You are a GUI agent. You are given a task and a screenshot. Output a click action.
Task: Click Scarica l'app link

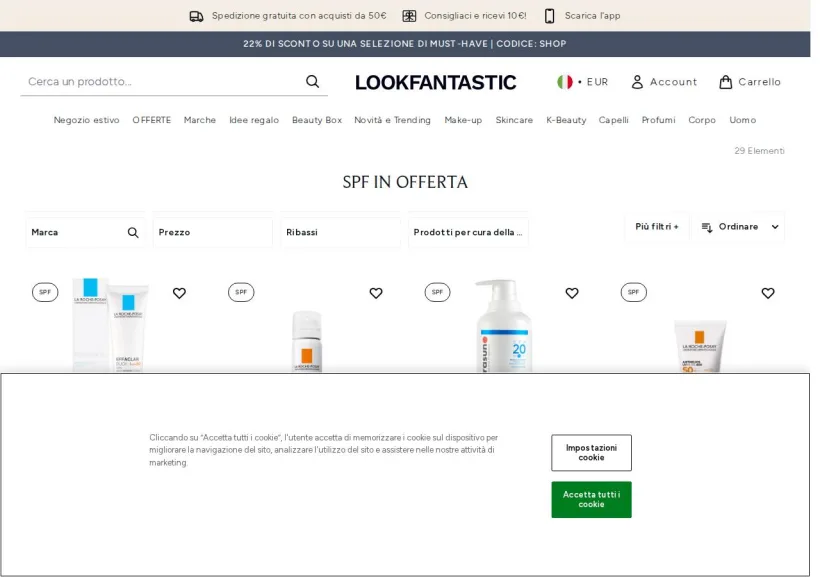tap(593, 16)
